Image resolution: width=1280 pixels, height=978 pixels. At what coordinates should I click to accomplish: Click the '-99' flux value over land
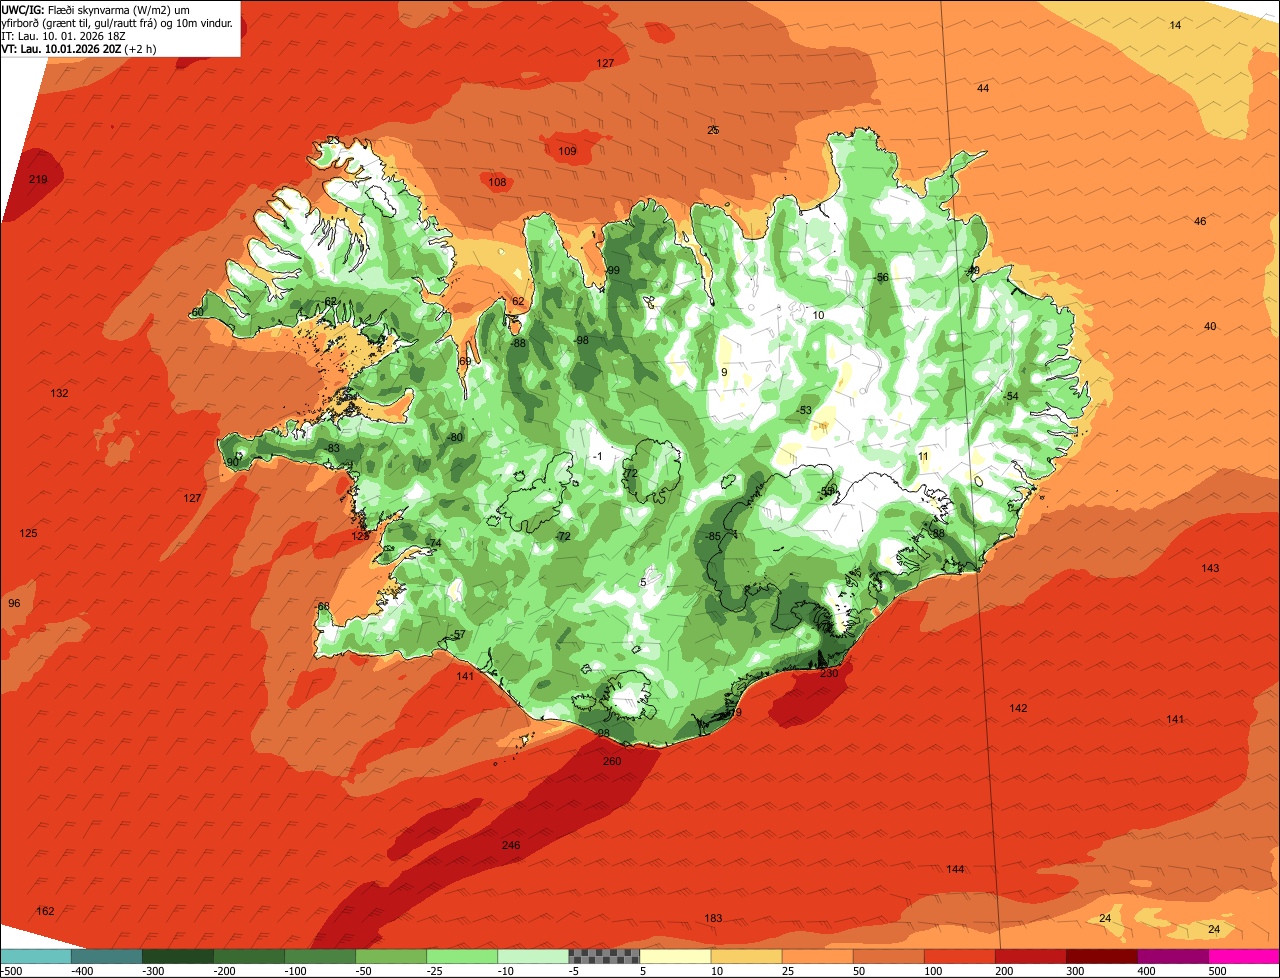click(612, 270)
